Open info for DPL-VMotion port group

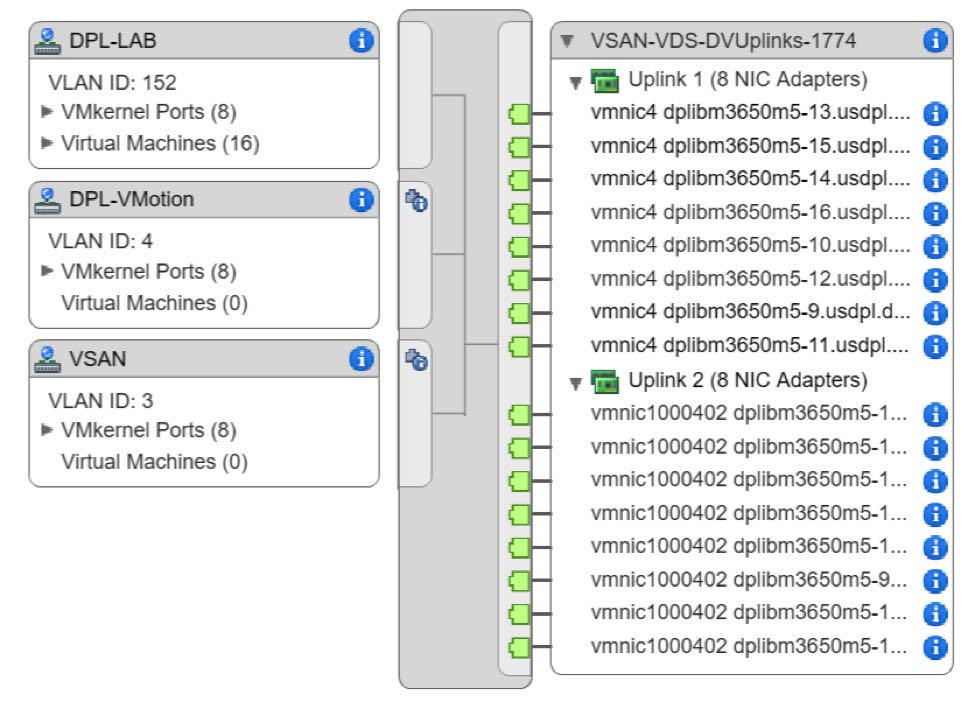point(361,200)
